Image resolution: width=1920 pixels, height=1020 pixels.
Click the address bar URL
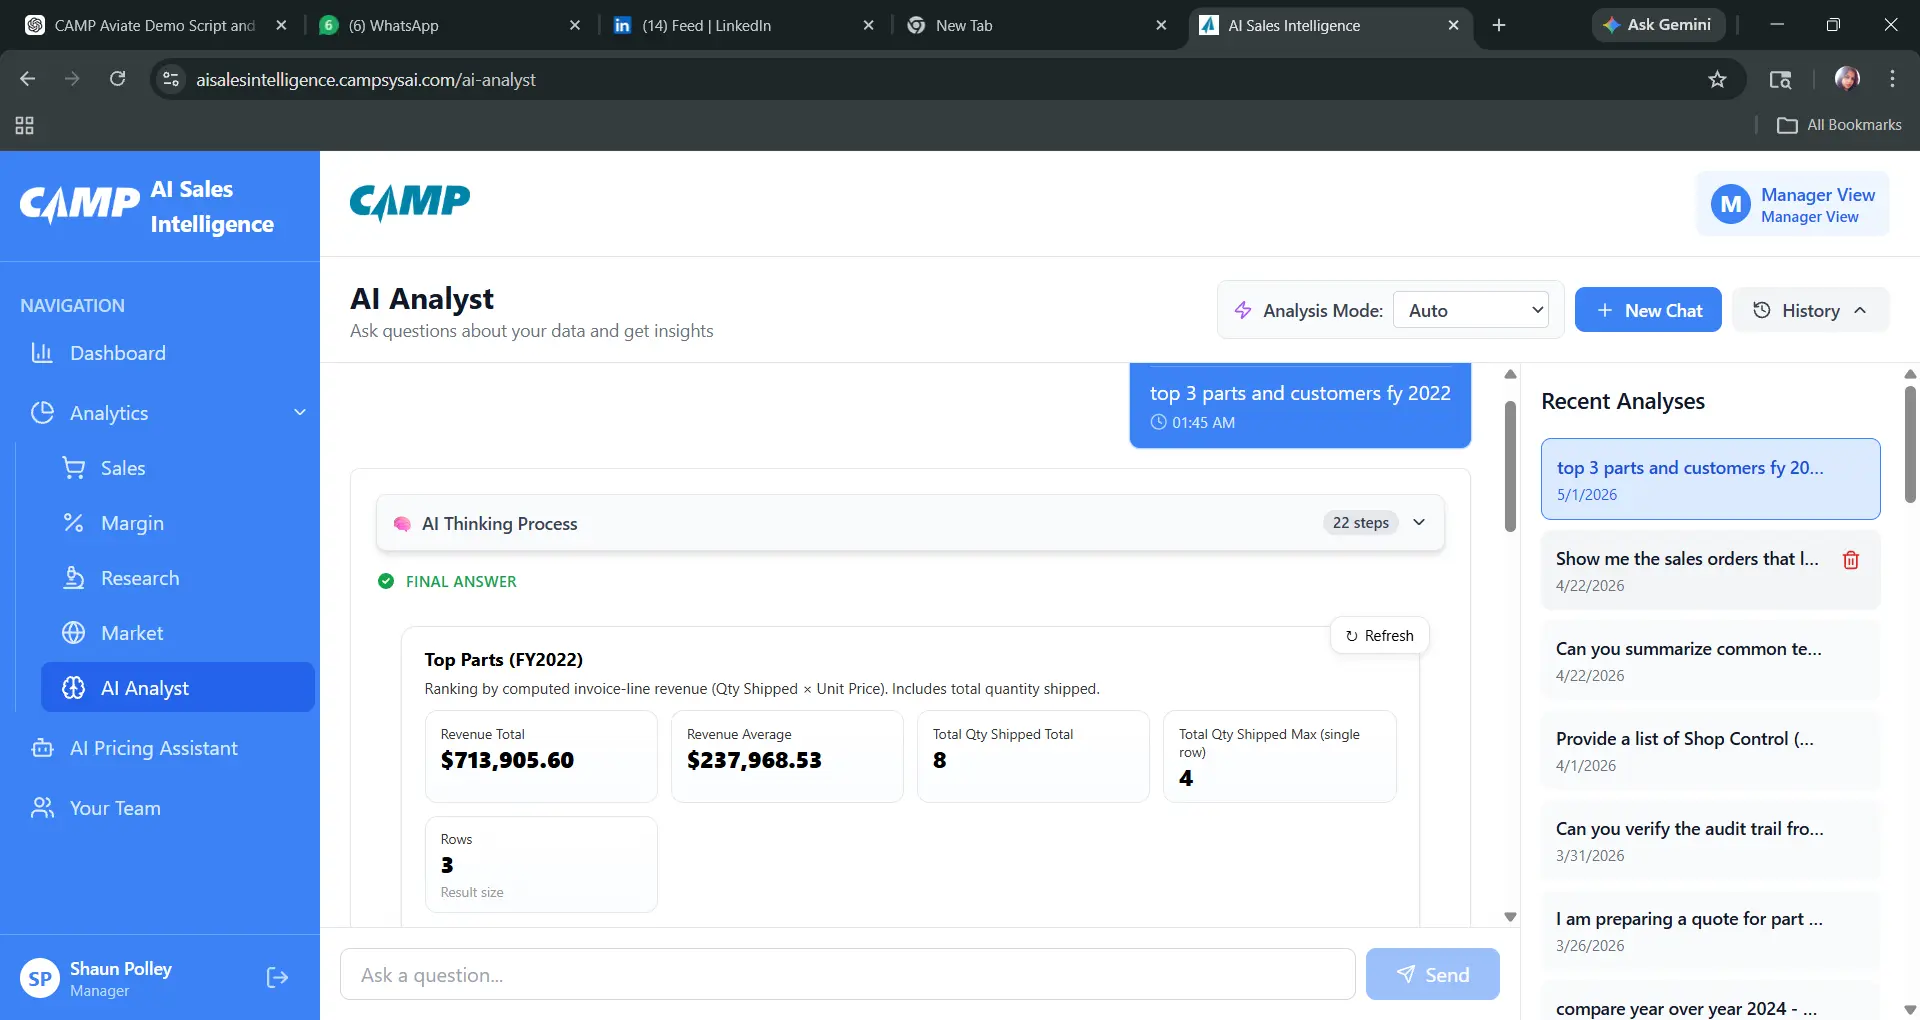click(x=365, y=80)
